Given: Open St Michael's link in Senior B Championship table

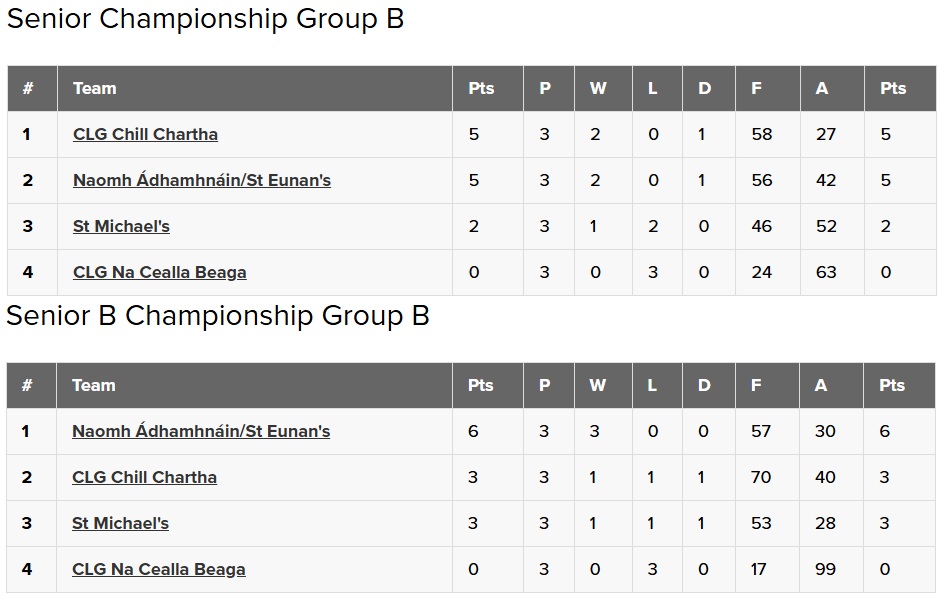Looking at the screenshot, I should click(120, 523).
